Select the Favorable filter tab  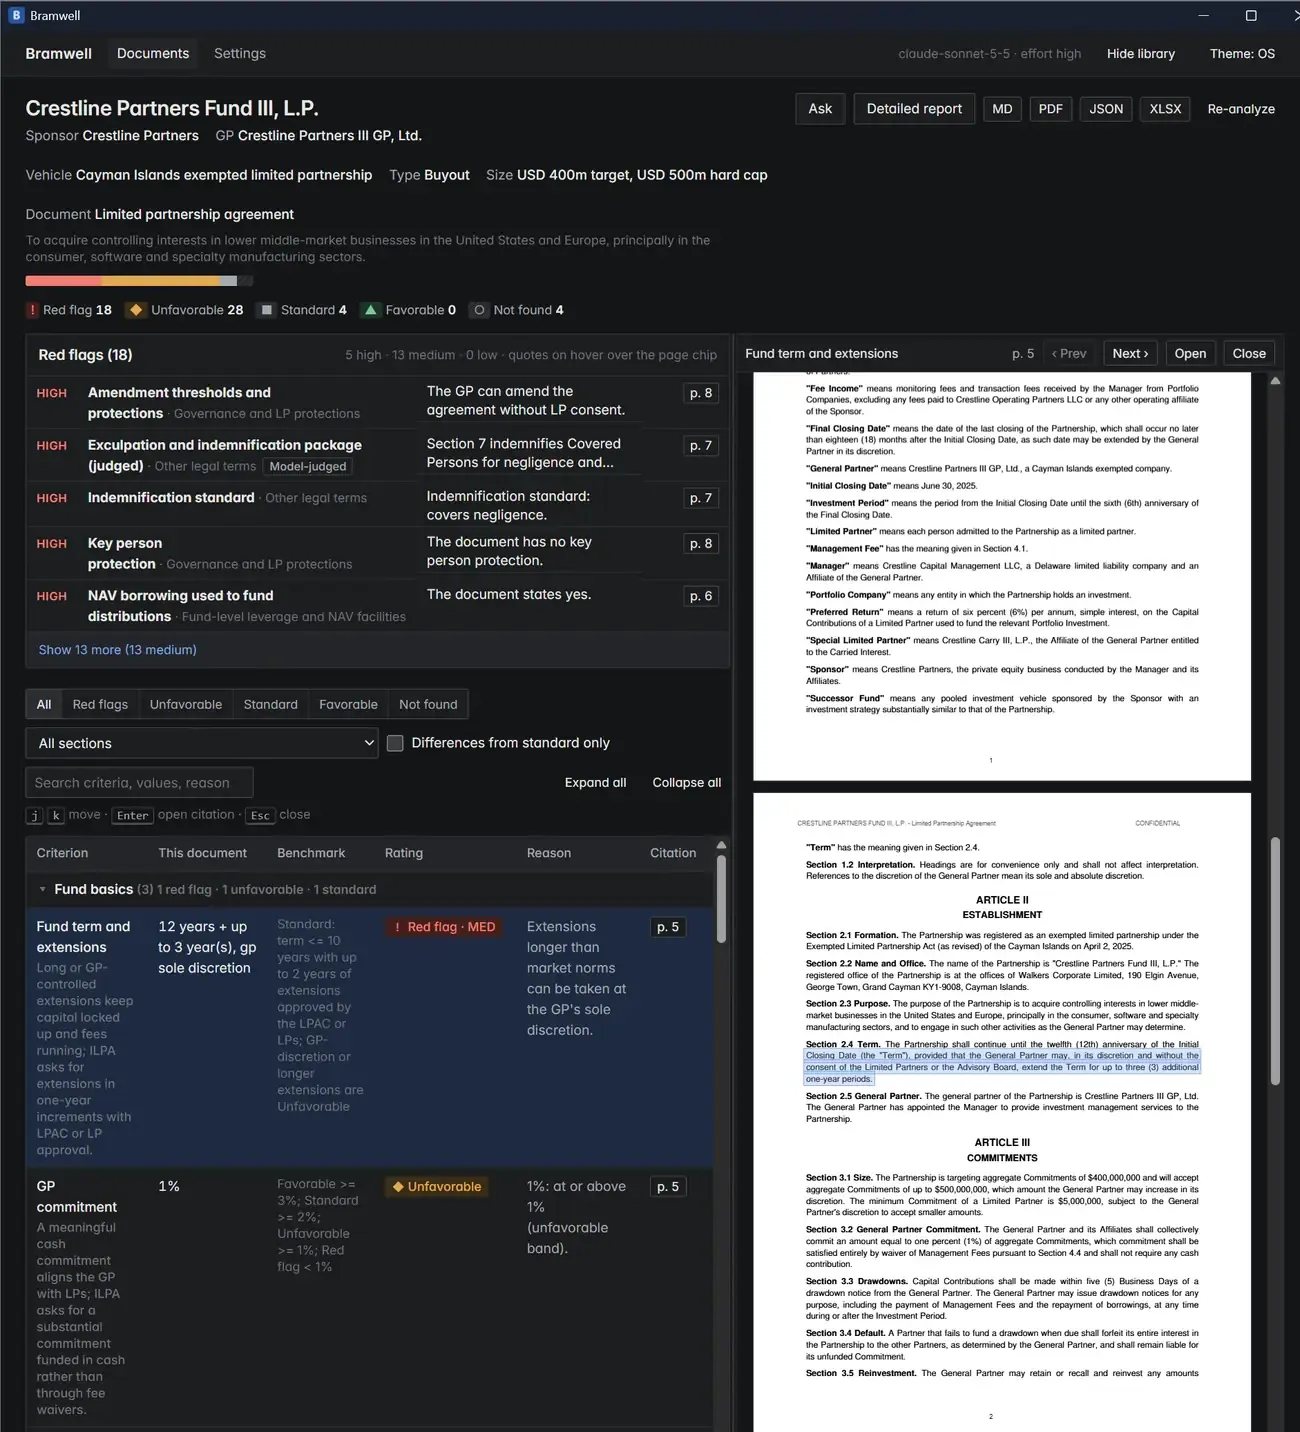(348, 704)
